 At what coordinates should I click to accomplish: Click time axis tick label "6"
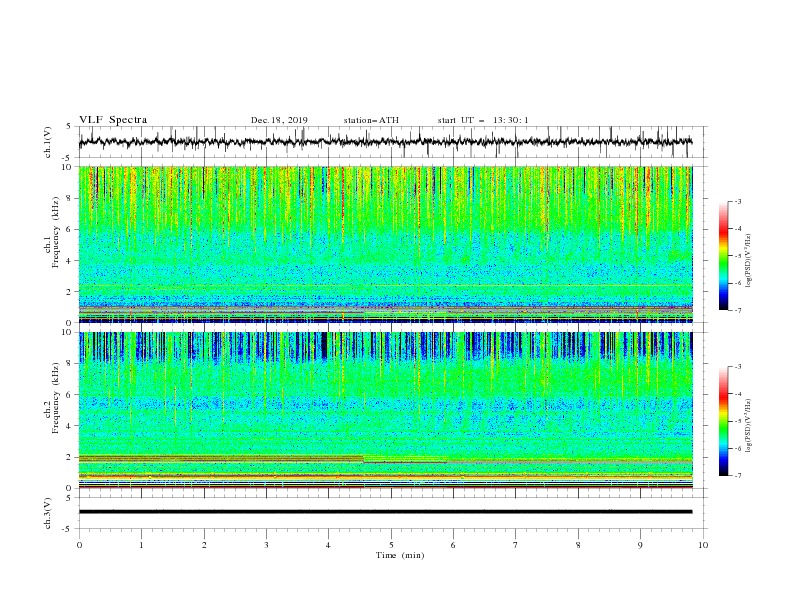(453, 545)
